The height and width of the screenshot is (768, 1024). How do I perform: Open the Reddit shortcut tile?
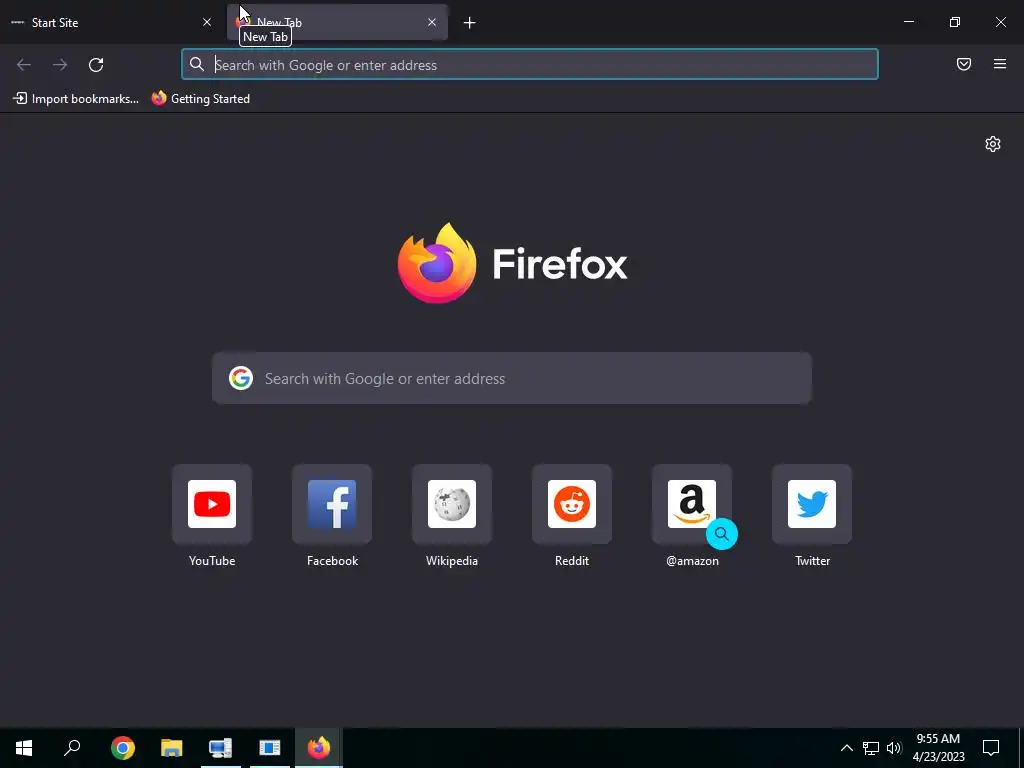pyautogui.click(x=572, y=504)
